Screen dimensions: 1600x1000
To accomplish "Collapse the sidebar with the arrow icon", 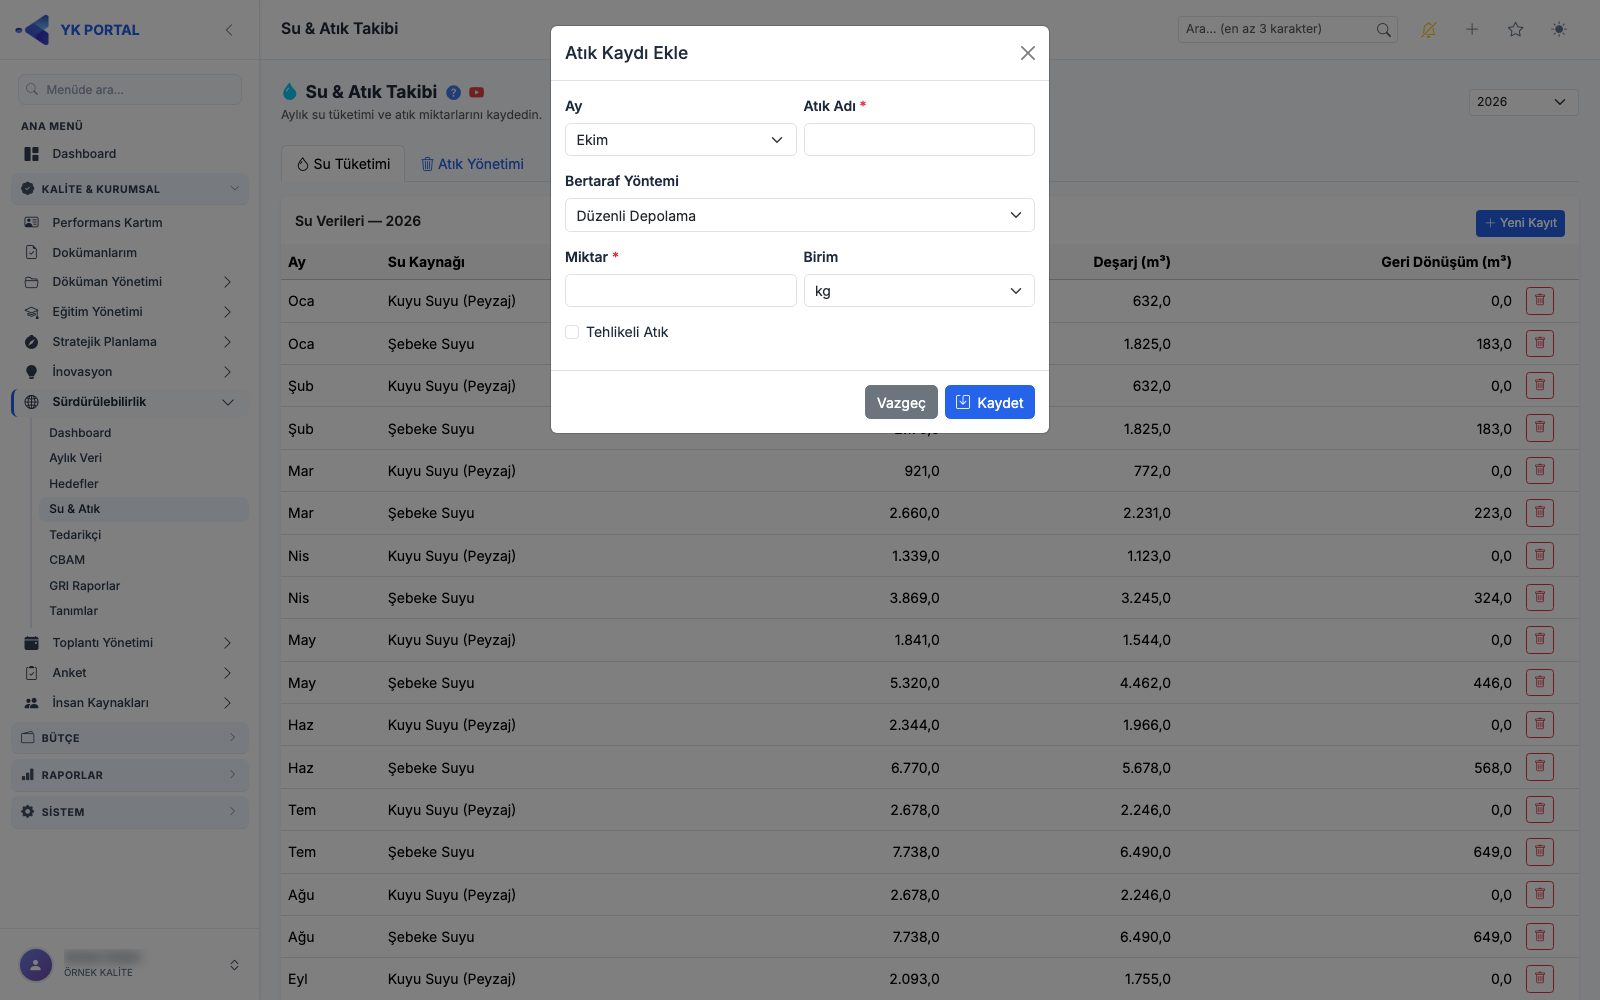I will coord(229,30).
